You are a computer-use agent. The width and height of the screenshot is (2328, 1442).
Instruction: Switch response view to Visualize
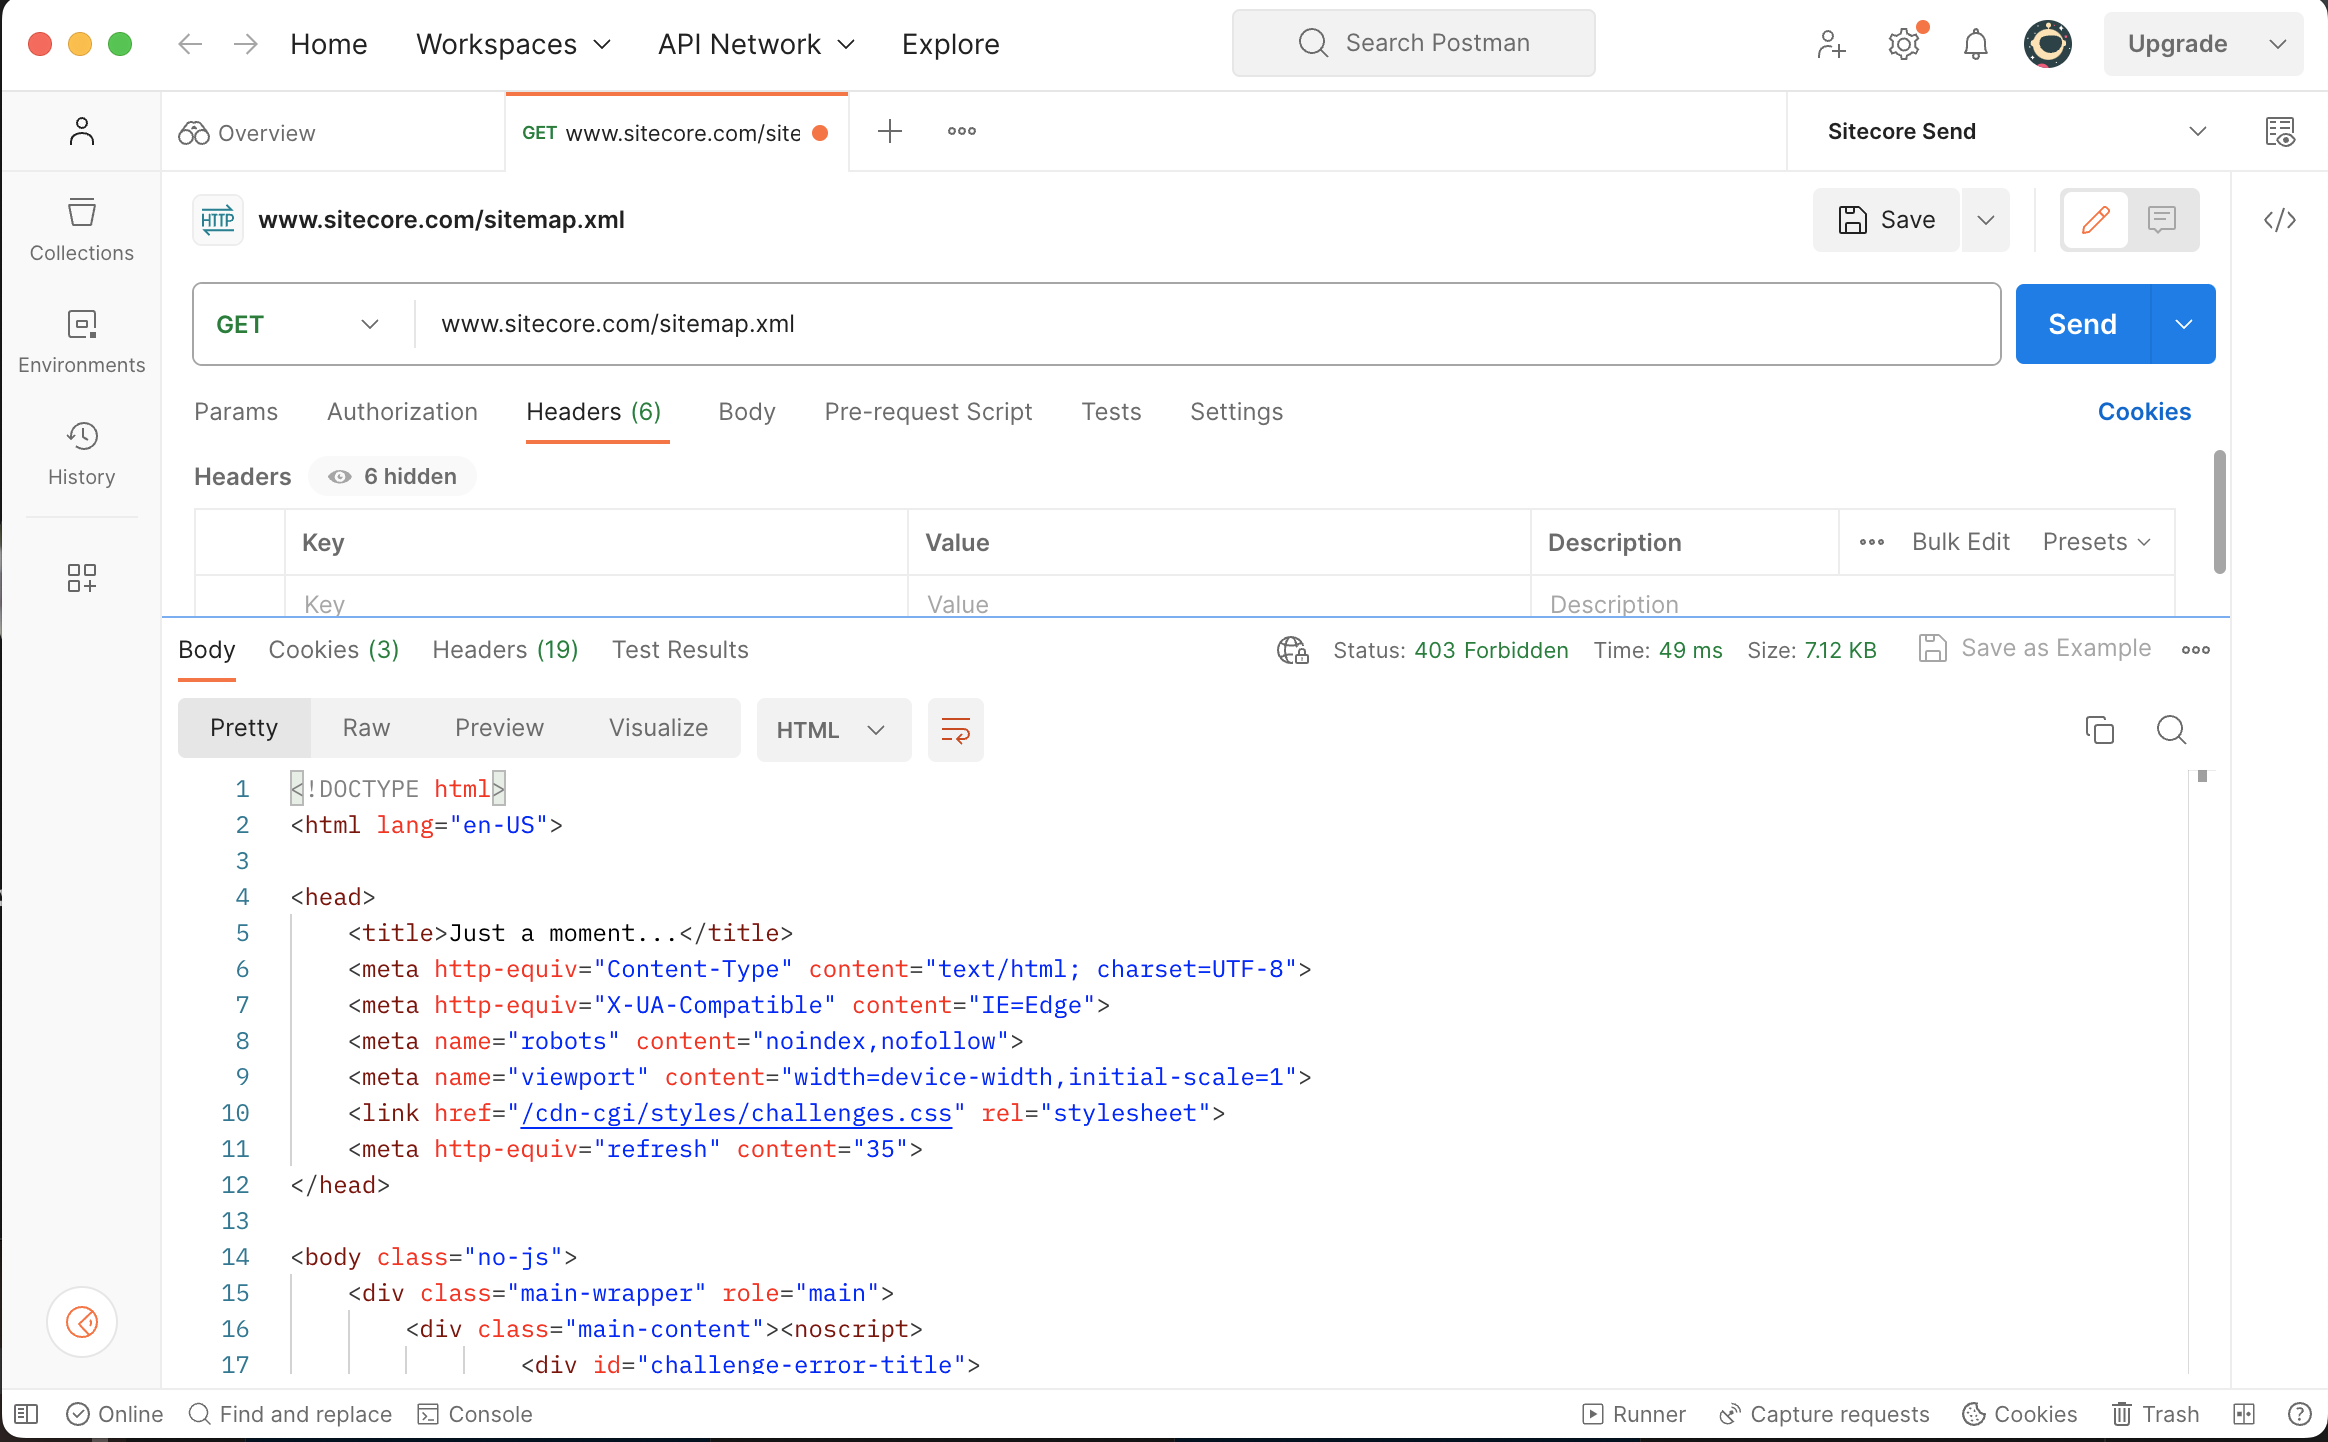(658, 728)
